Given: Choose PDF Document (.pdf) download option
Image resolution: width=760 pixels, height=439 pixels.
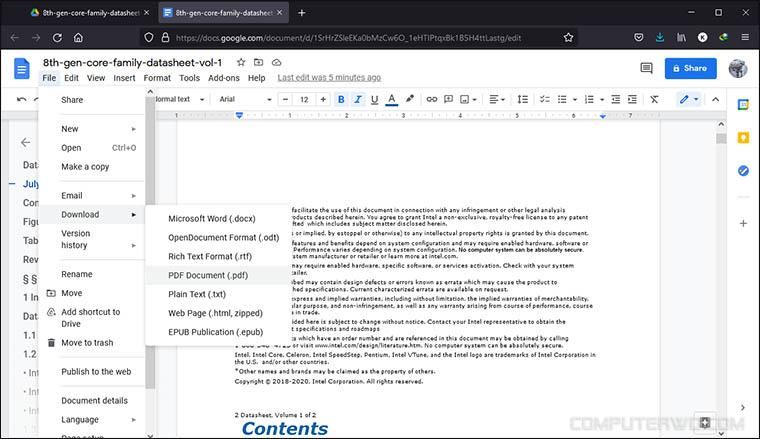Looking at the screenshot, I should tap(218, 275).
